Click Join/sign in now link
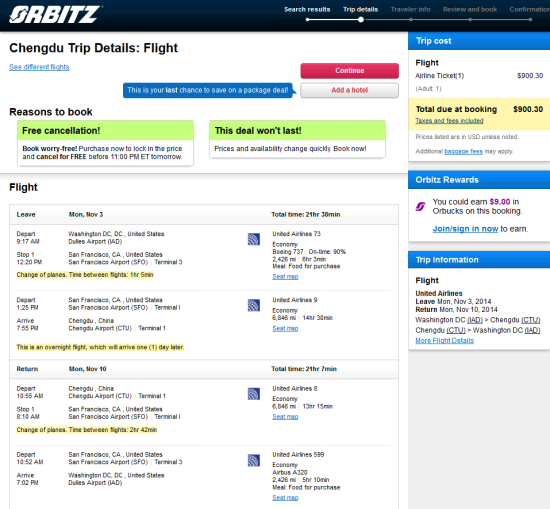Viewport: 550px width, 509px height. pos(465,229)
